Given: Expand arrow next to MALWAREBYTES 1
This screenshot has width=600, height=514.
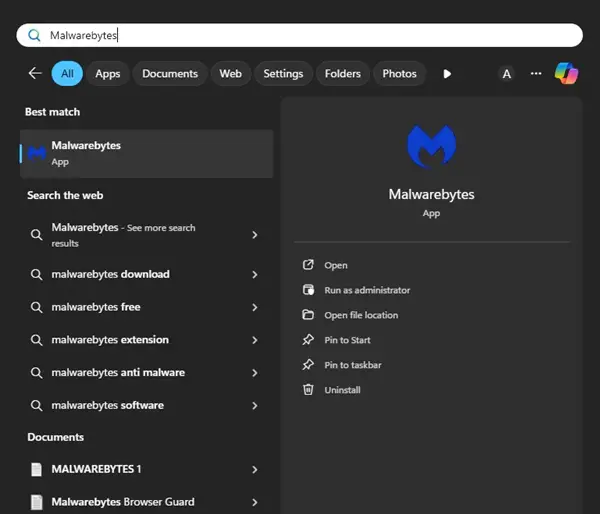Looking at the screenshot, I should coord(255,469).
